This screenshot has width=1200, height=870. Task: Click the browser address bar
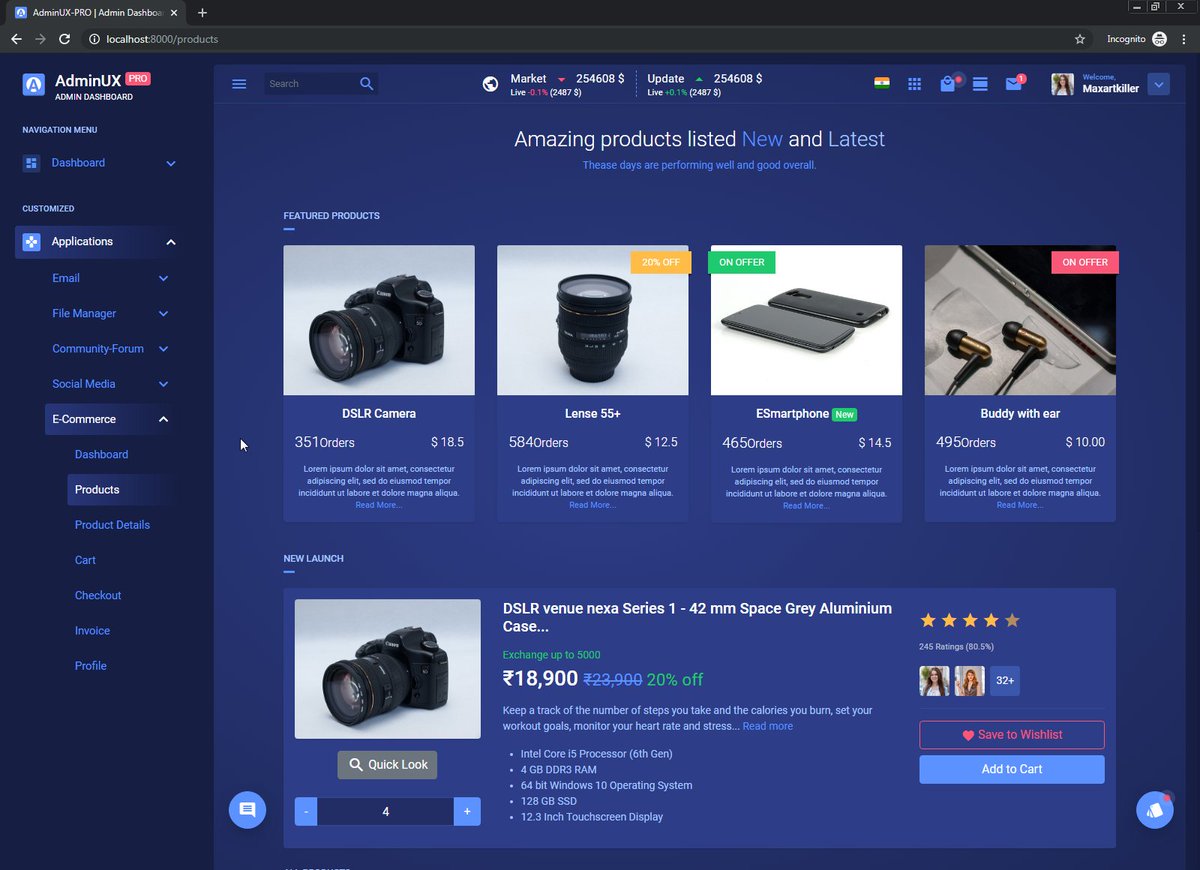click(x=575, y=39)
